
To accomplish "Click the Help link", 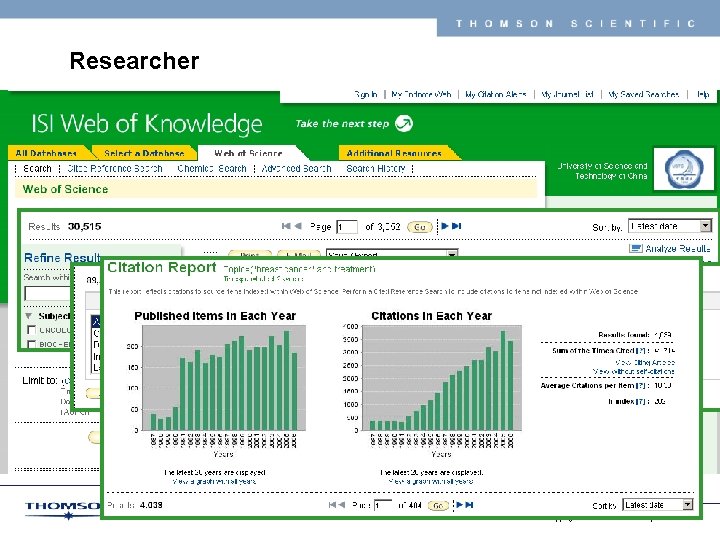I will (x=703, y=95).
